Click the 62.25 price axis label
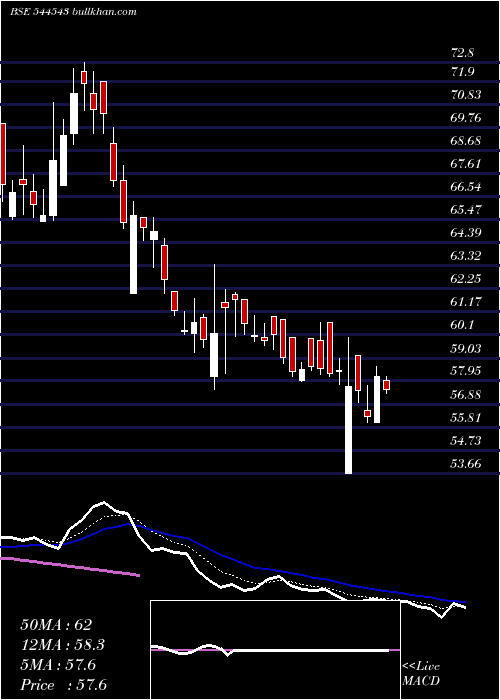This screenshot has height=700, width=500. click(x=466, y=279)
